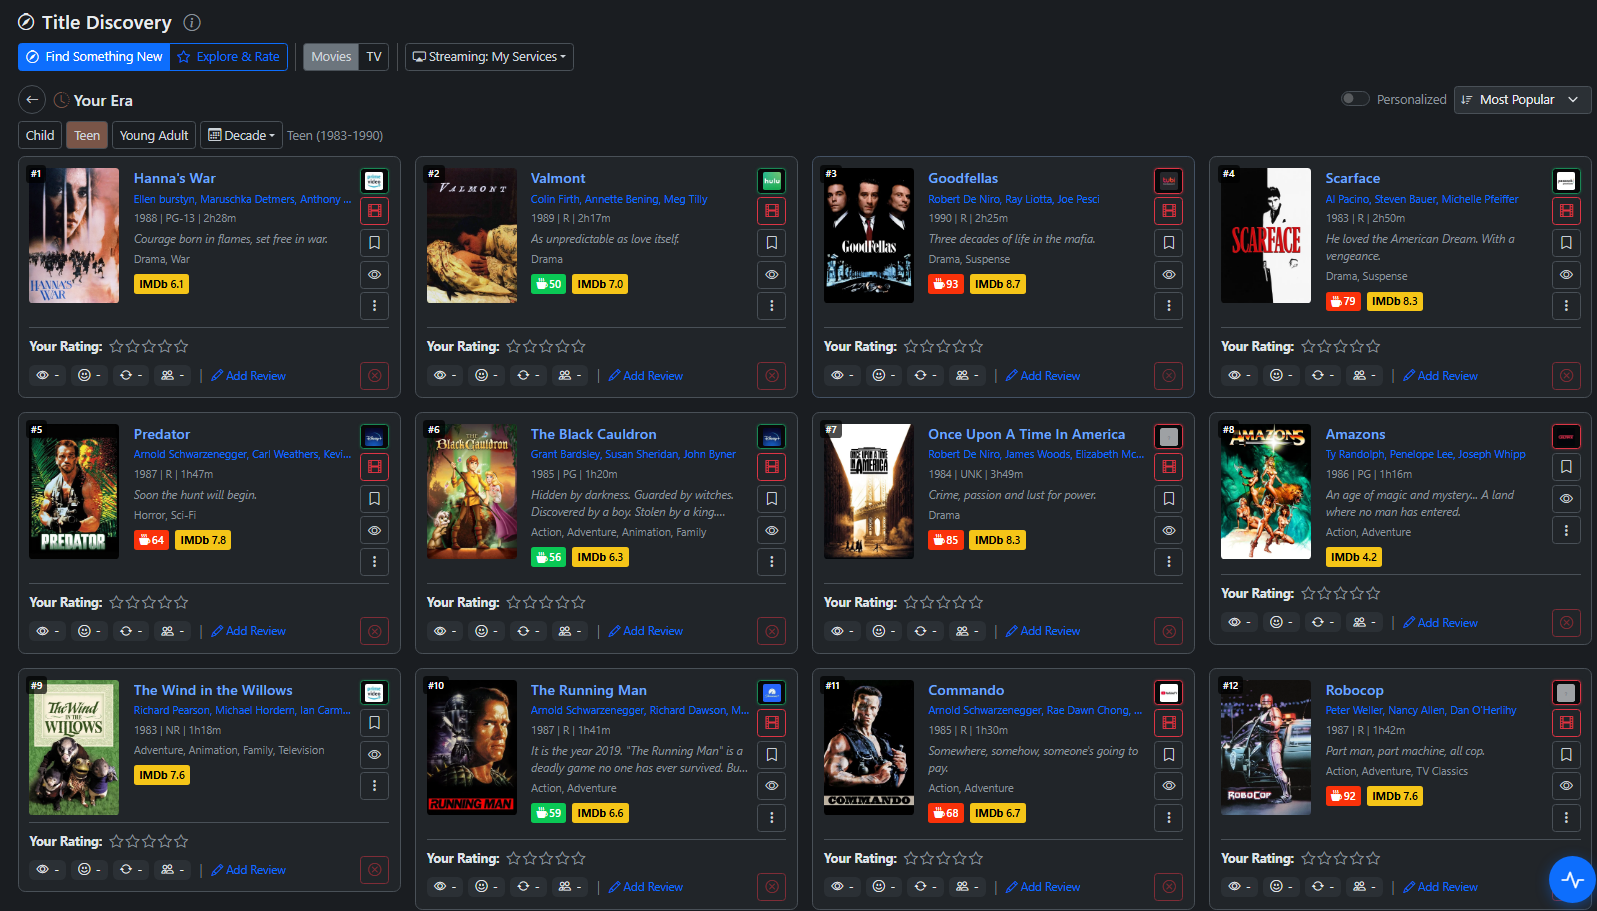Select the Young Adult era button

click(154, 136)
